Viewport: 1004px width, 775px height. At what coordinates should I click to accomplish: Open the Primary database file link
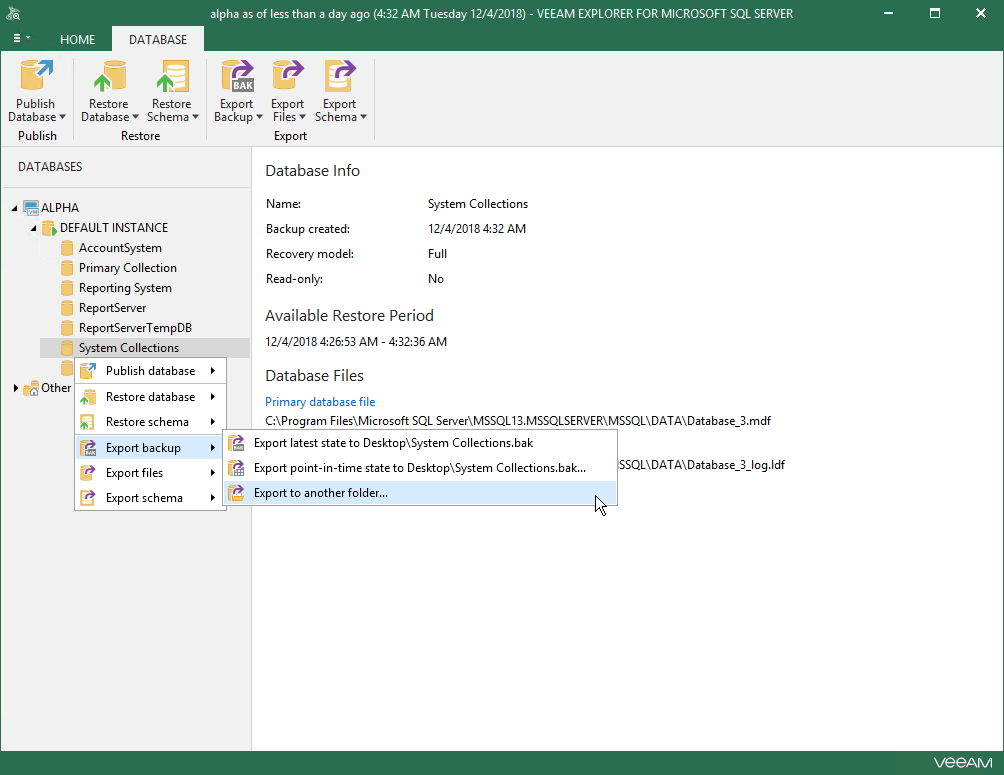tap(320, 402)
